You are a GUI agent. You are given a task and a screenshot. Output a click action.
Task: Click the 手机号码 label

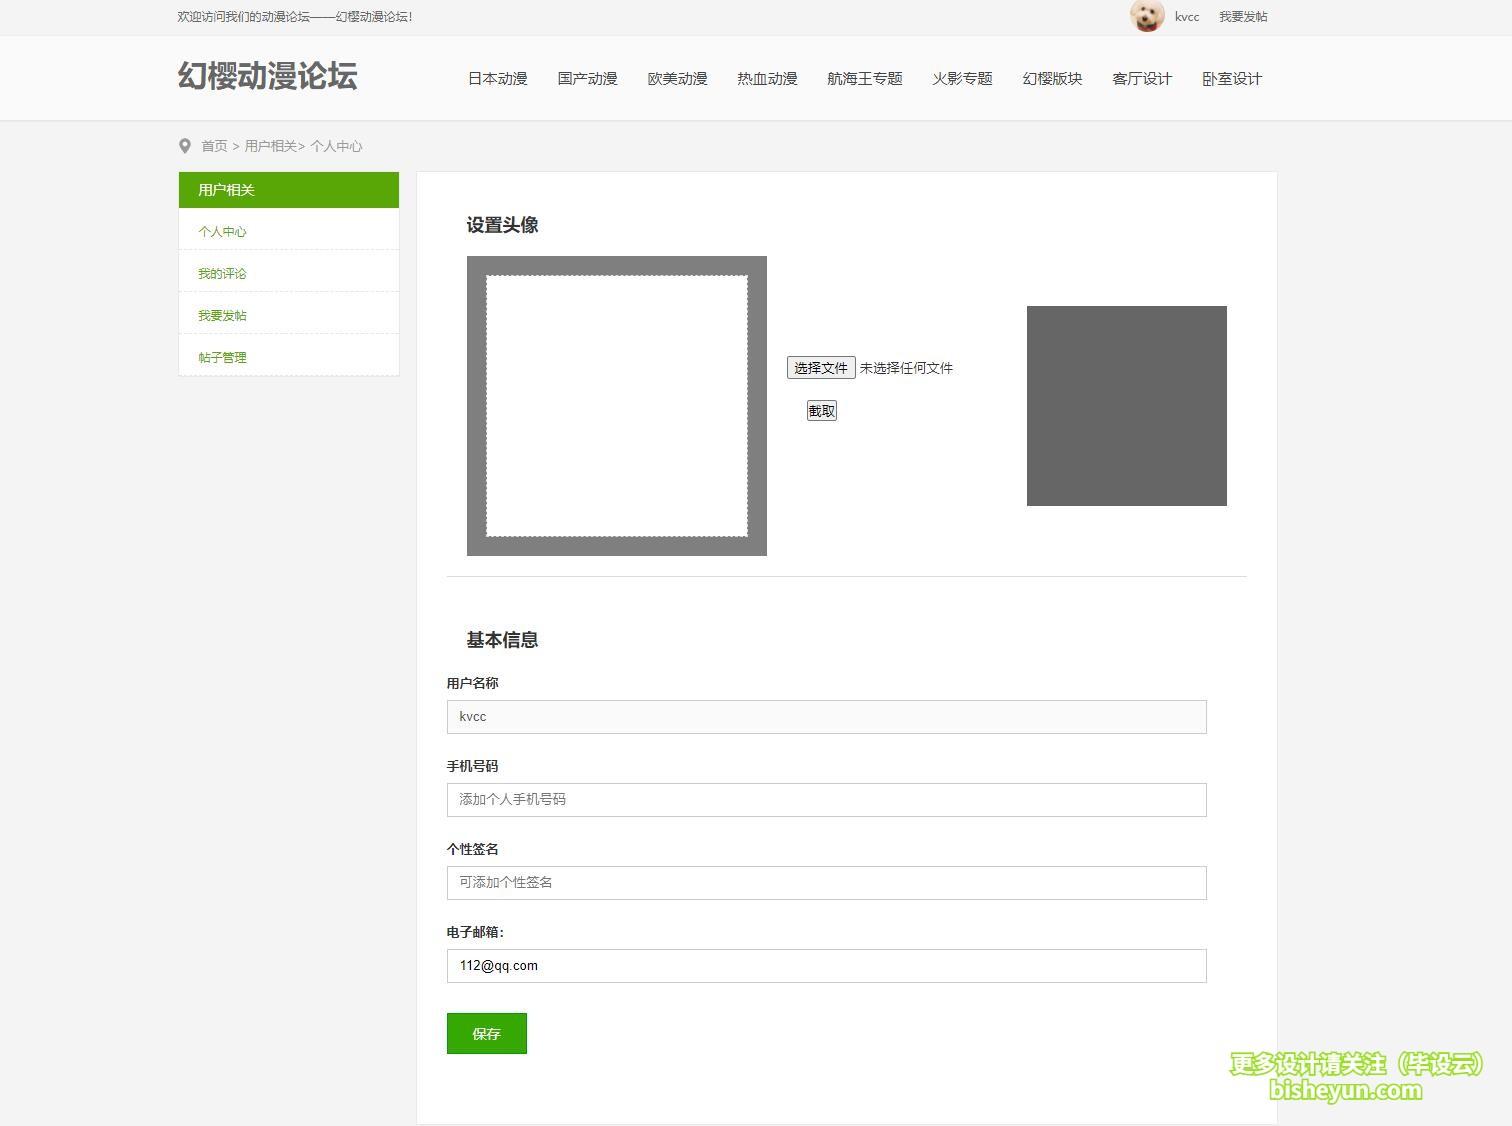point(472,766)
